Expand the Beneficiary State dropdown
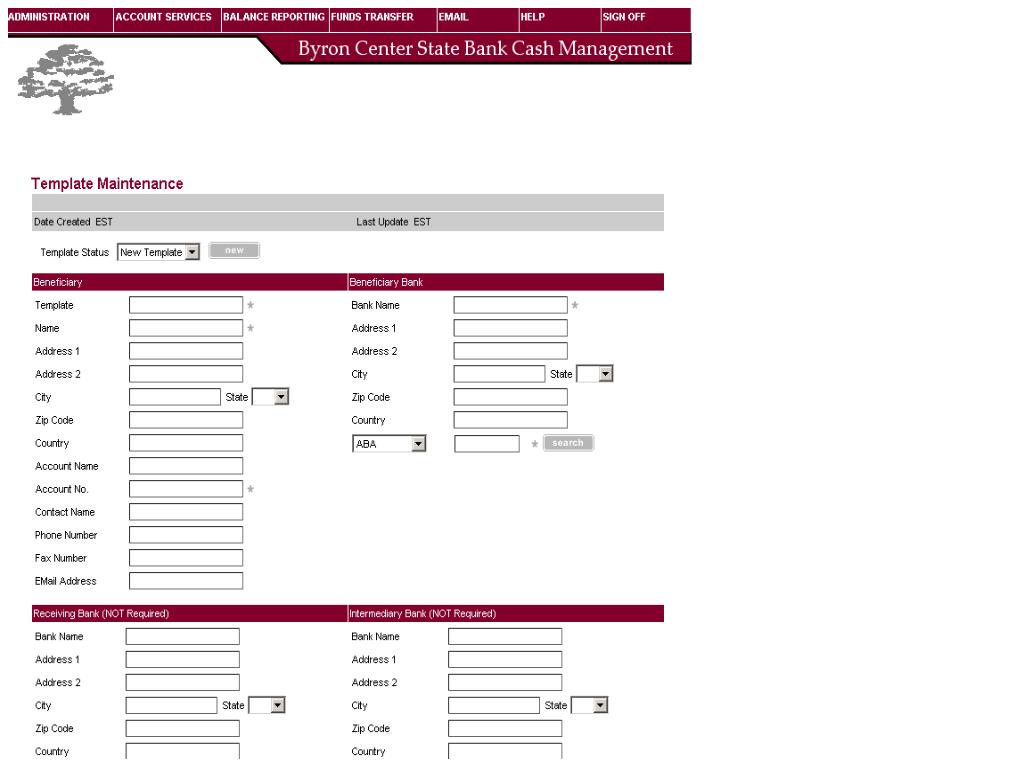The image size is (1024, 768). [270, 396]
